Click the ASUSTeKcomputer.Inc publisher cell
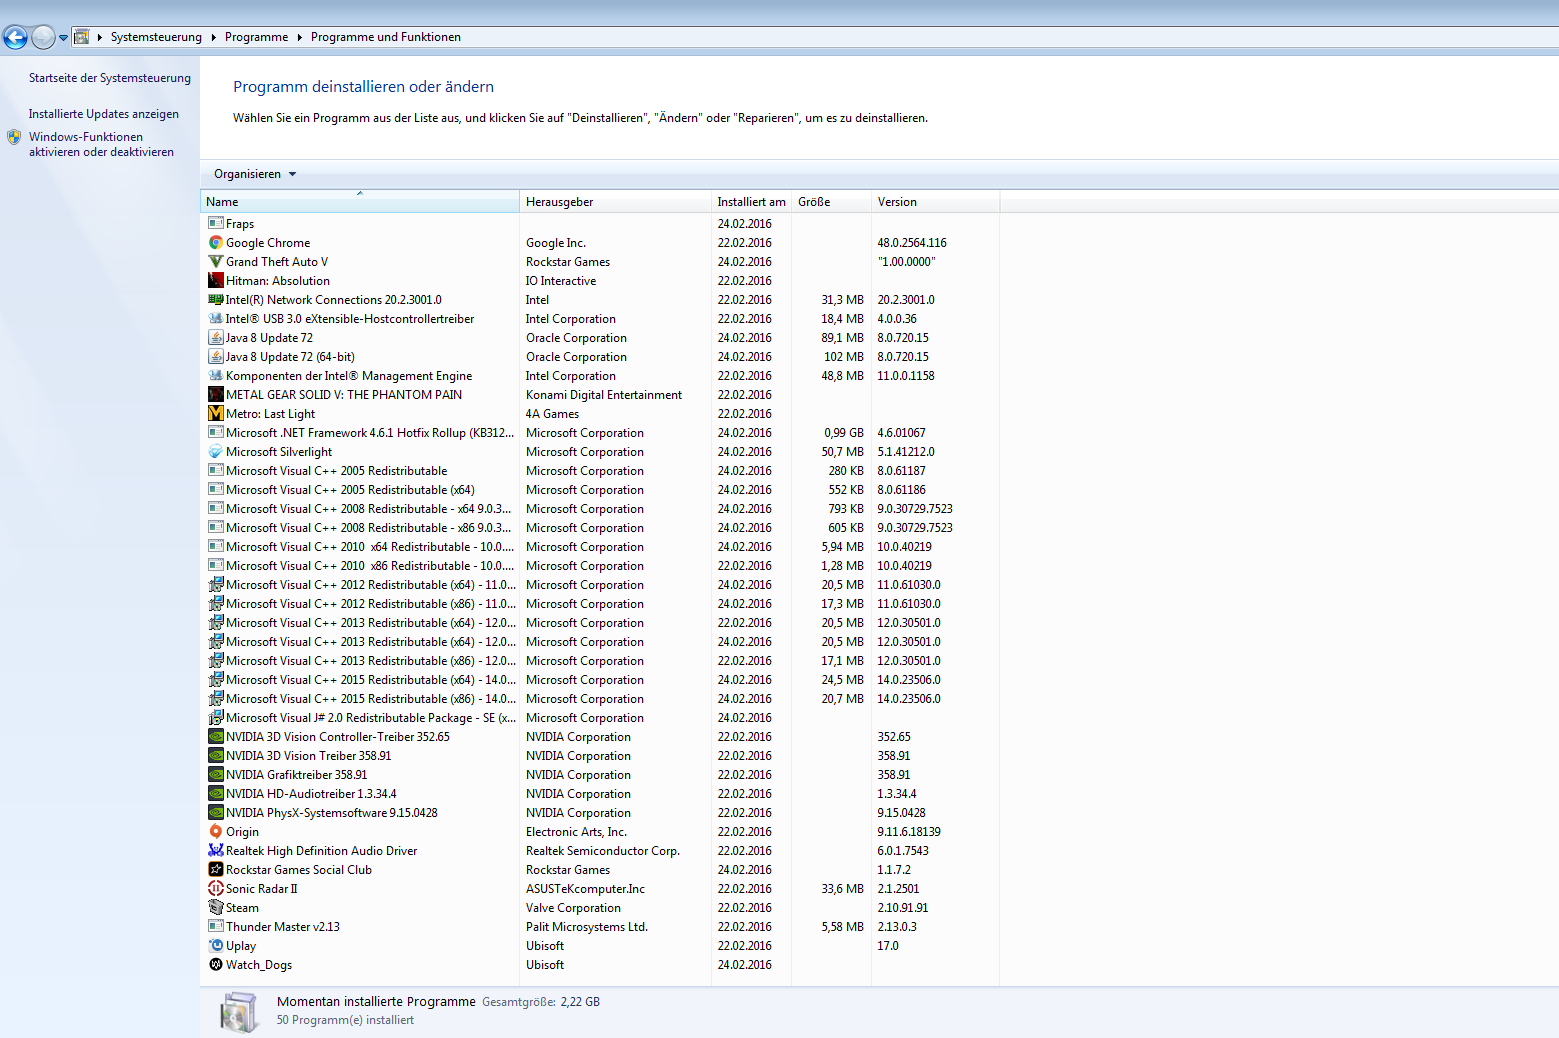 click(585, 889)
